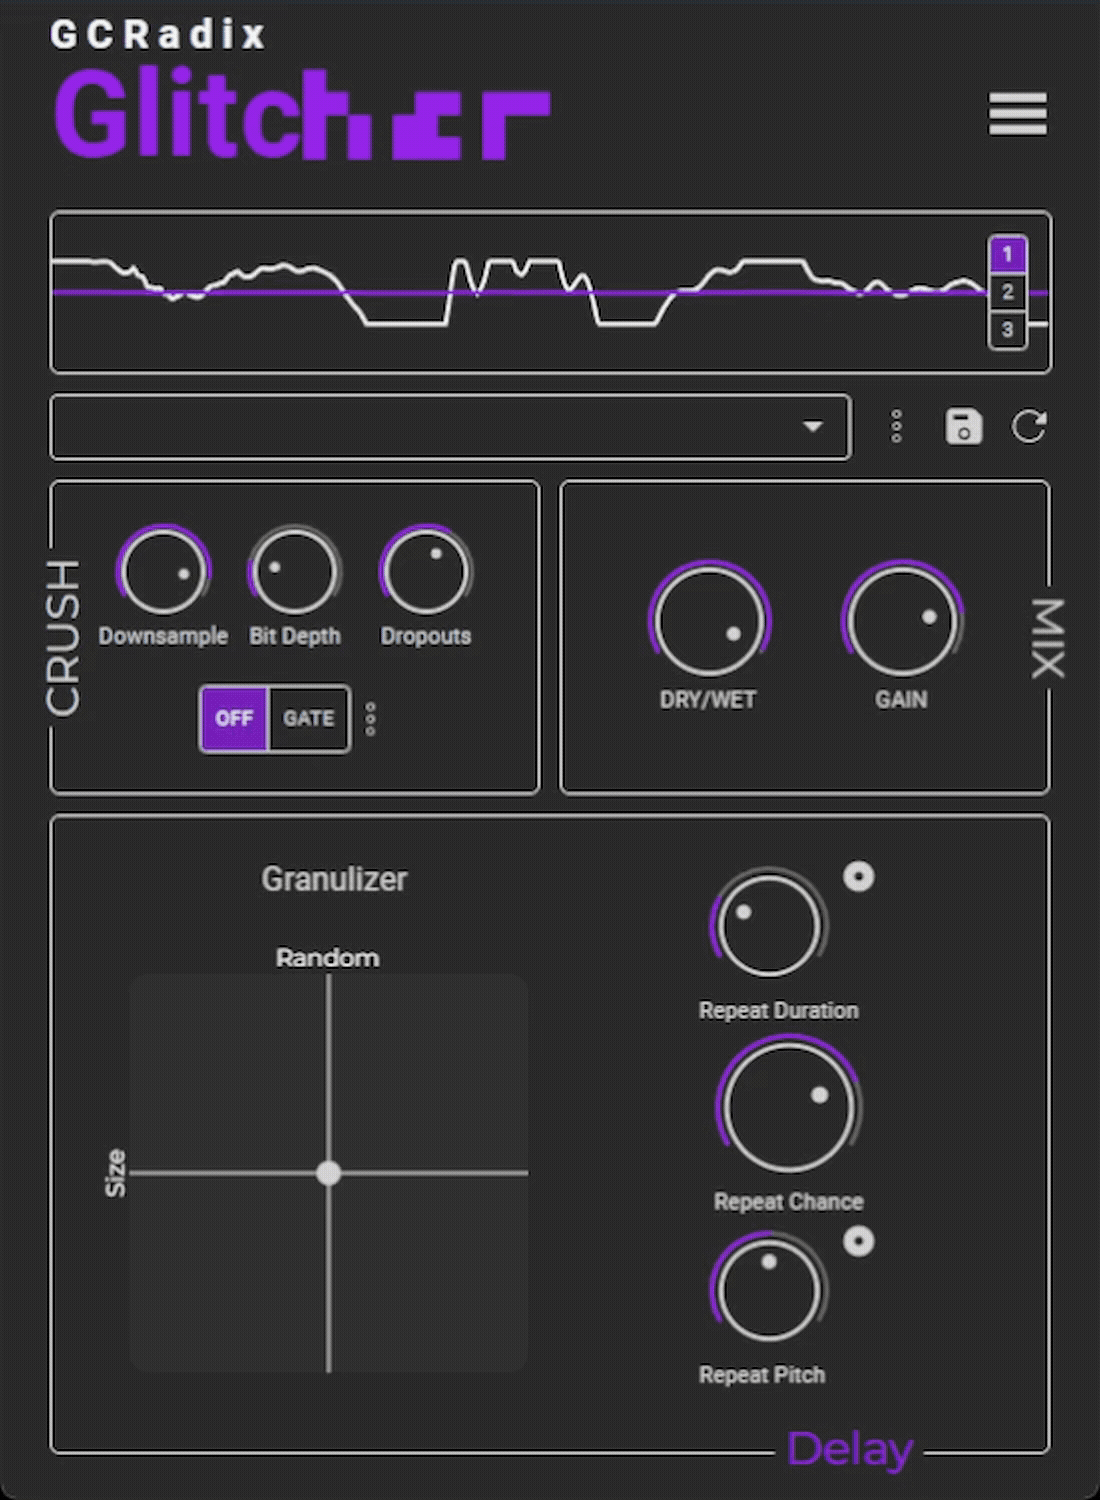Click the circle icon beside Repeat Duration
Screen dimensions: 1100x1500
[858, 877]
